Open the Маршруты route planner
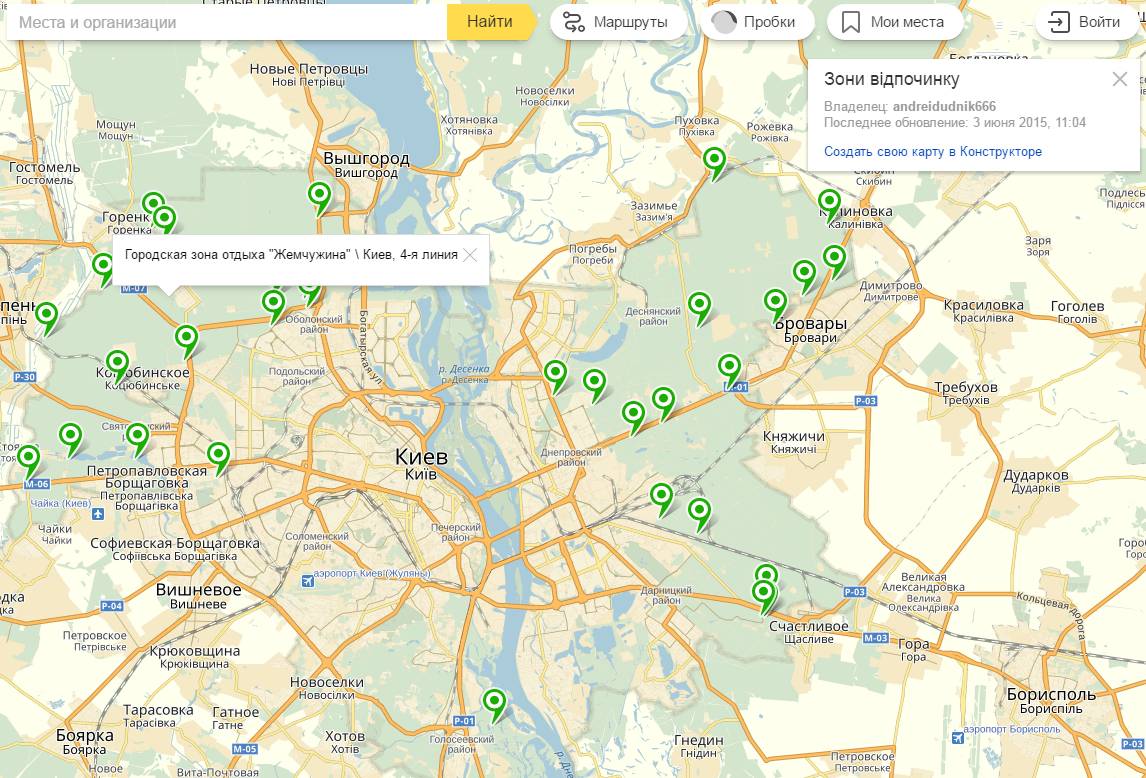 coord(618,22)
